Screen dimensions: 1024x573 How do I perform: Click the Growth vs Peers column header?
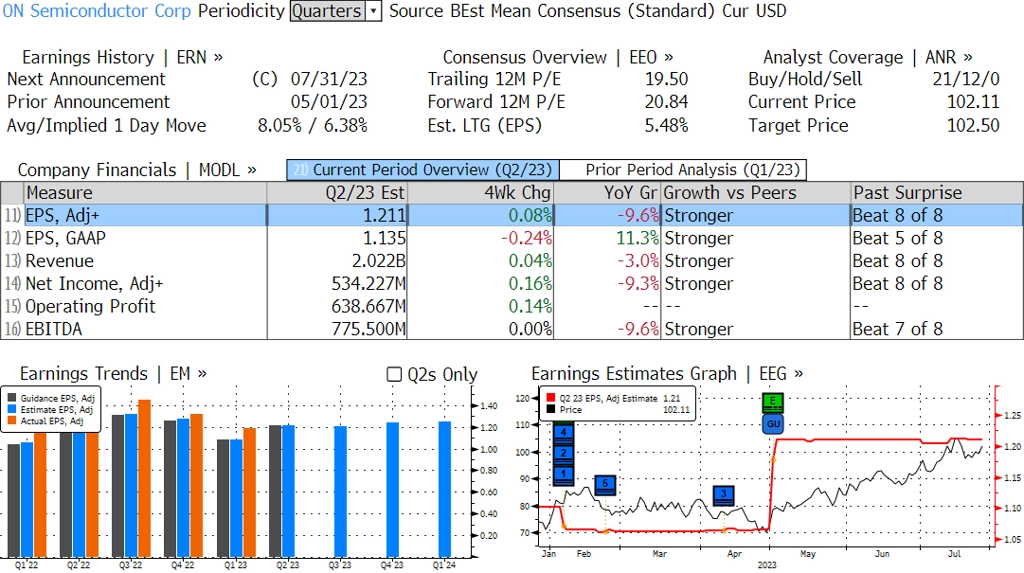pyautogui.click(x=756, y=193)
